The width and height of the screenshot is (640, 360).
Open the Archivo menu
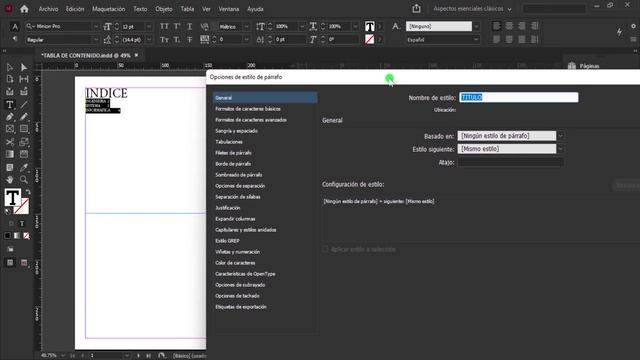[48, 9]
